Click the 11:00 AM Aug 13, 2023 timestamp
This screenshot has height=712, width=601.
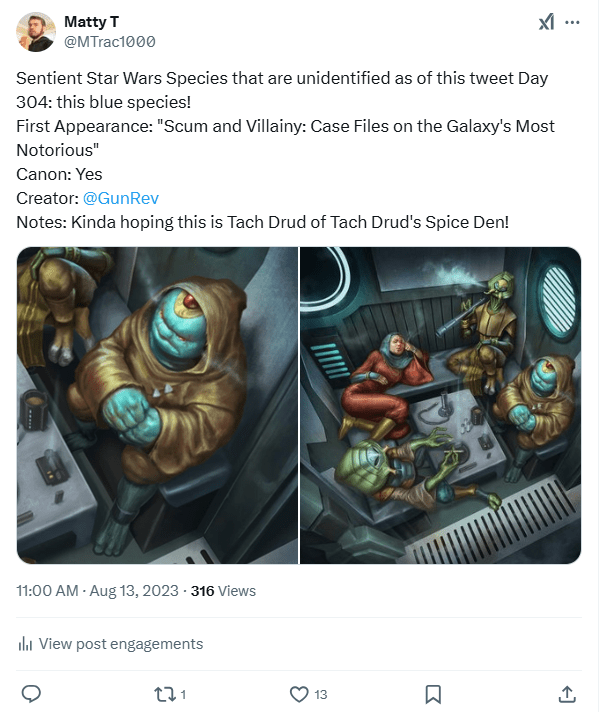[95, 591]
